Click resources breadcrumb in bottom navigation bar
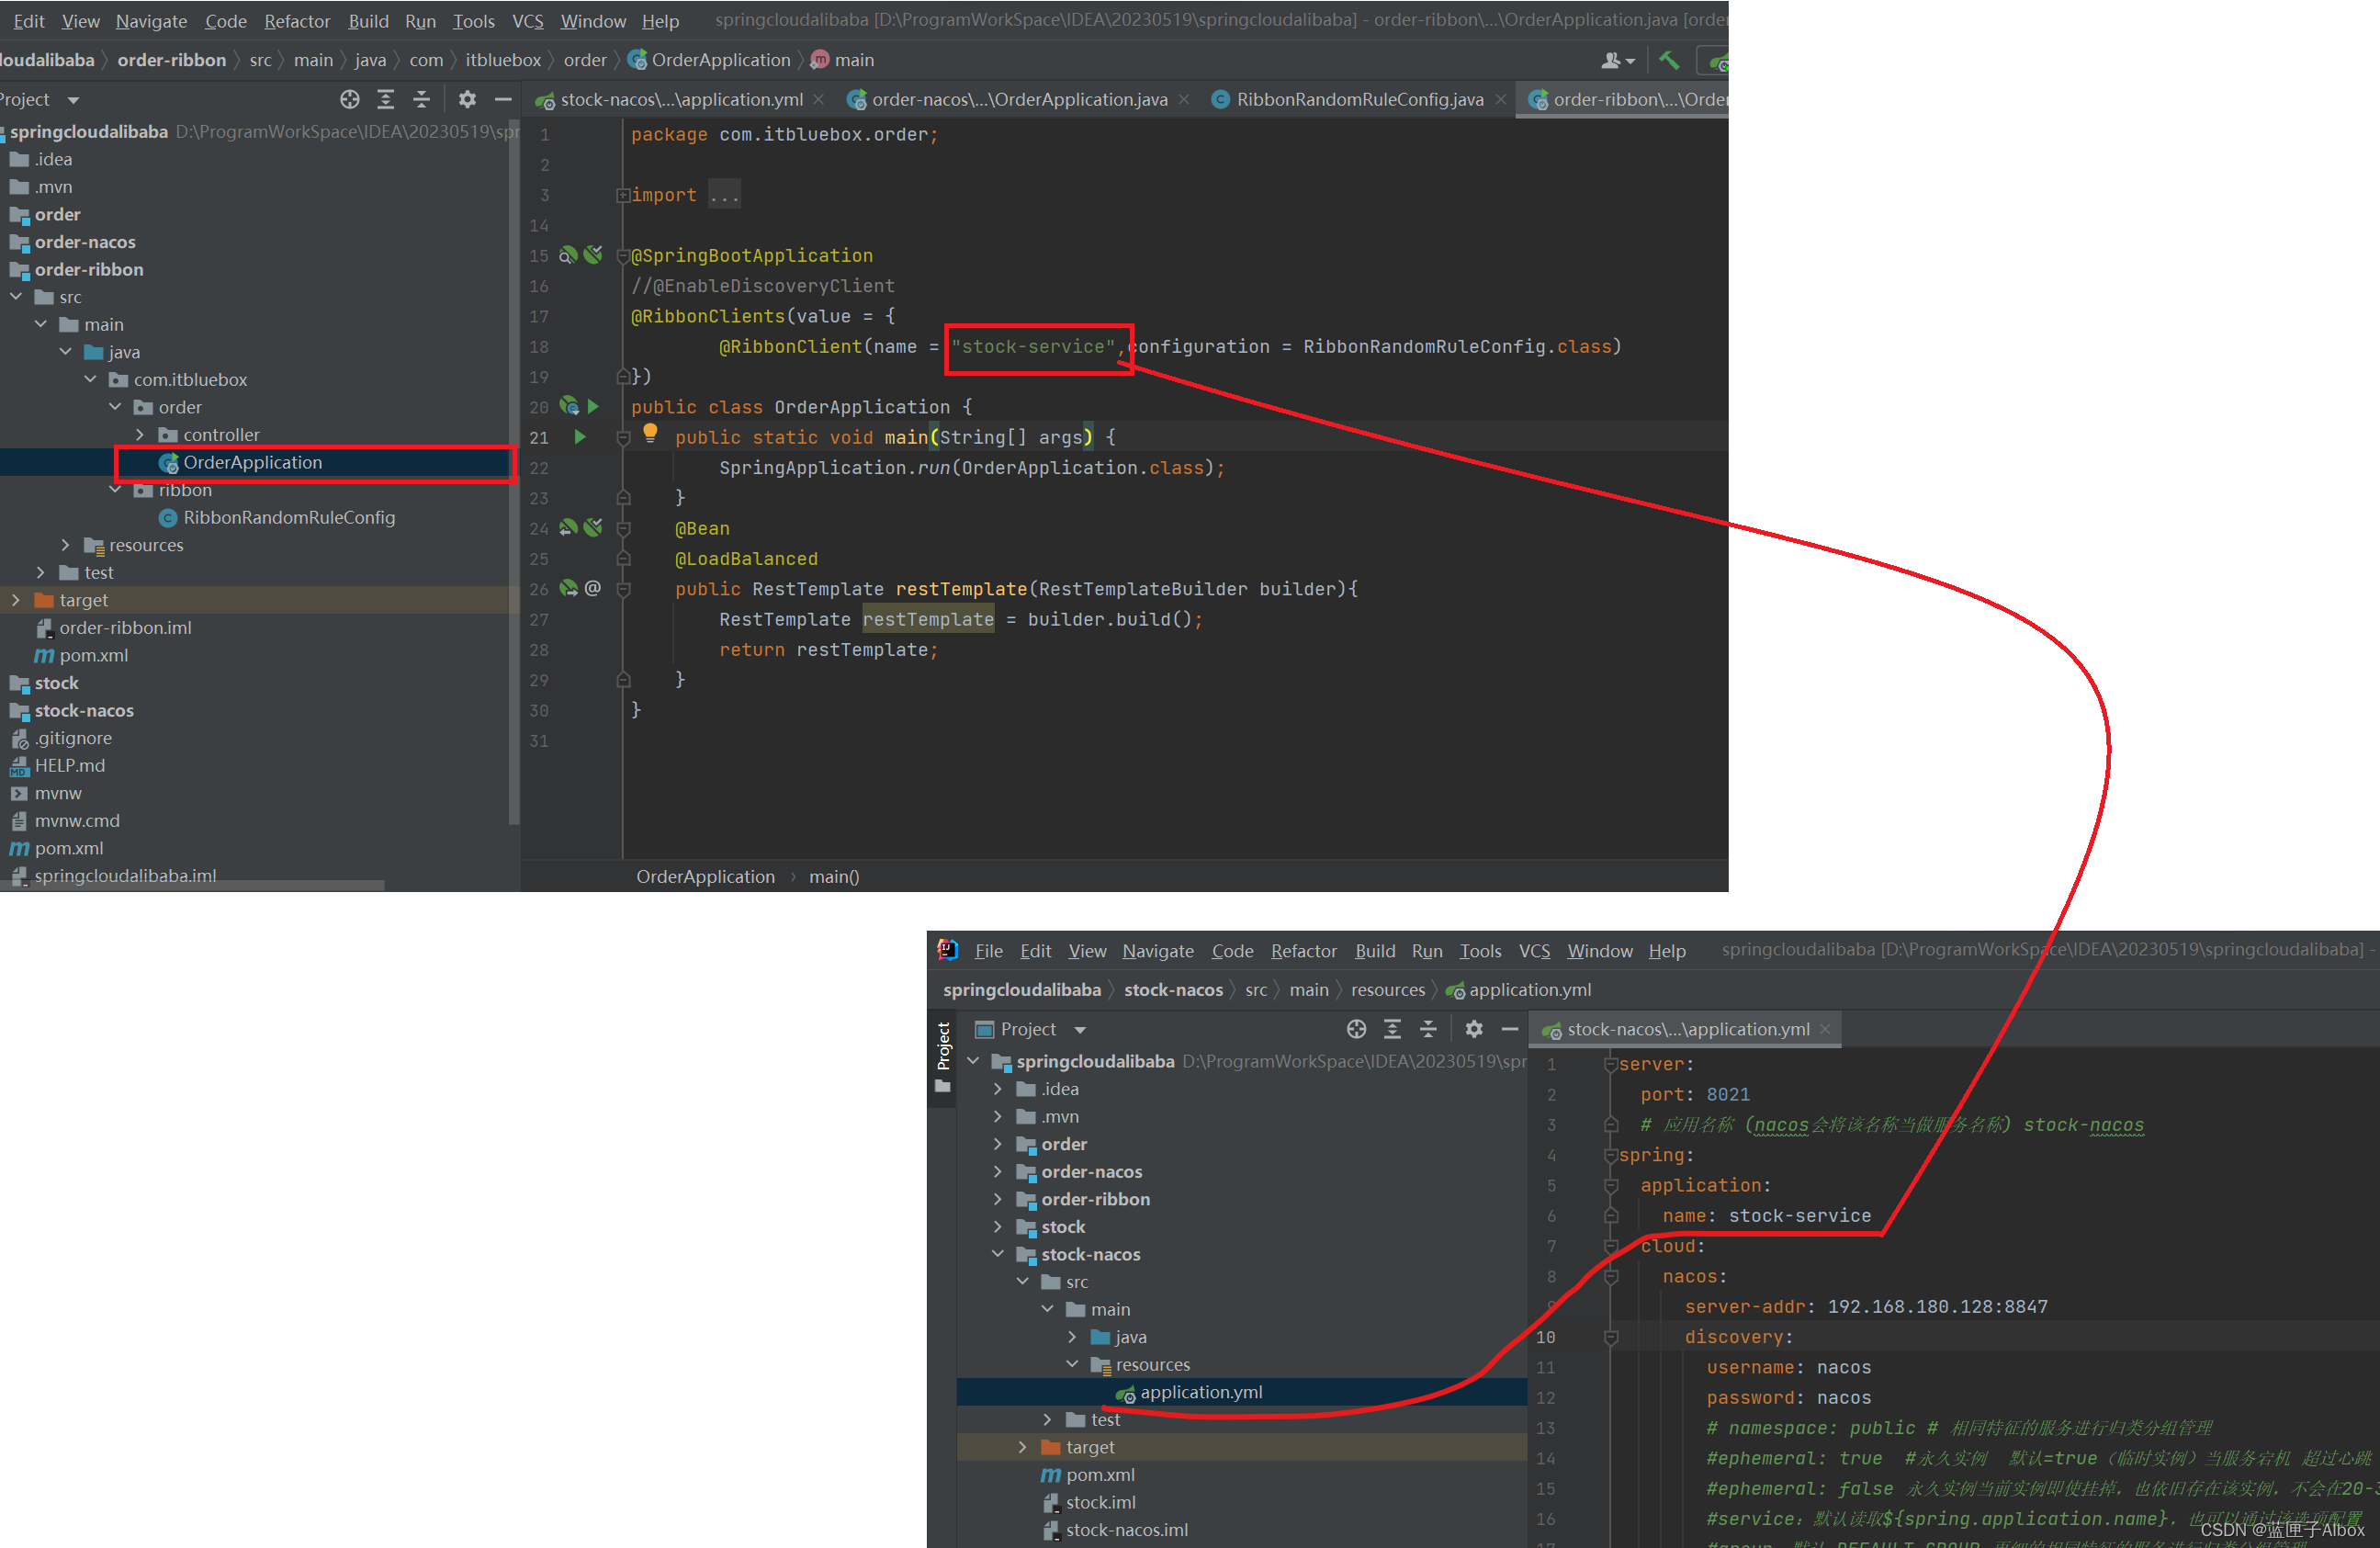The height and width of the screenshot is (1548, 2380). [x=1387, y=990]
